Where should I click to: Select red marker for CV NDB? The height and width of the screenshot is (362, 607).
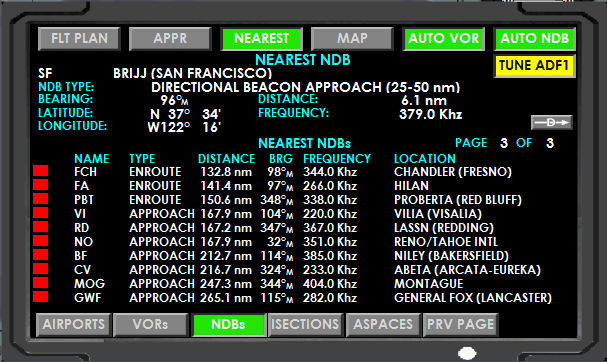tap(41, 268)
